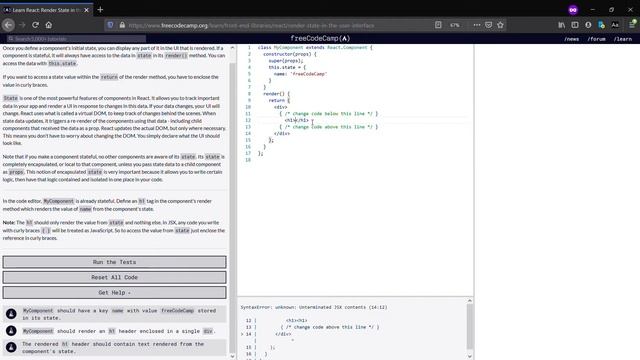Reload the page with the refresh icon
The width and height of the screenshot is (640, 360).
tap(36, 25)
